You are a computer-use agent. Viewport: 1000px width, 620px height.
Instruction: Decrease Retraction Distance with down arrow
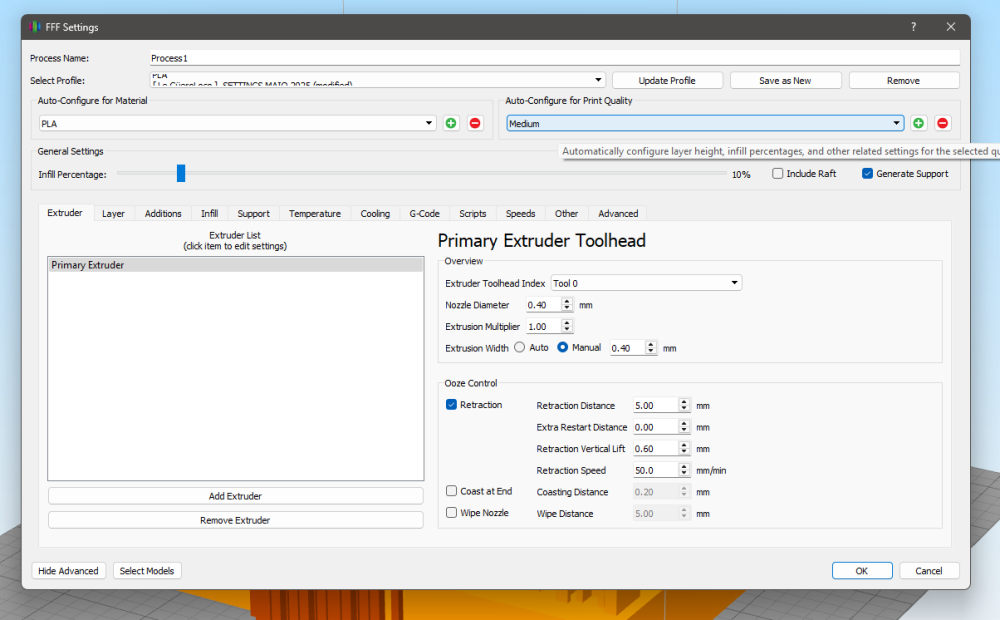[684, 409]
